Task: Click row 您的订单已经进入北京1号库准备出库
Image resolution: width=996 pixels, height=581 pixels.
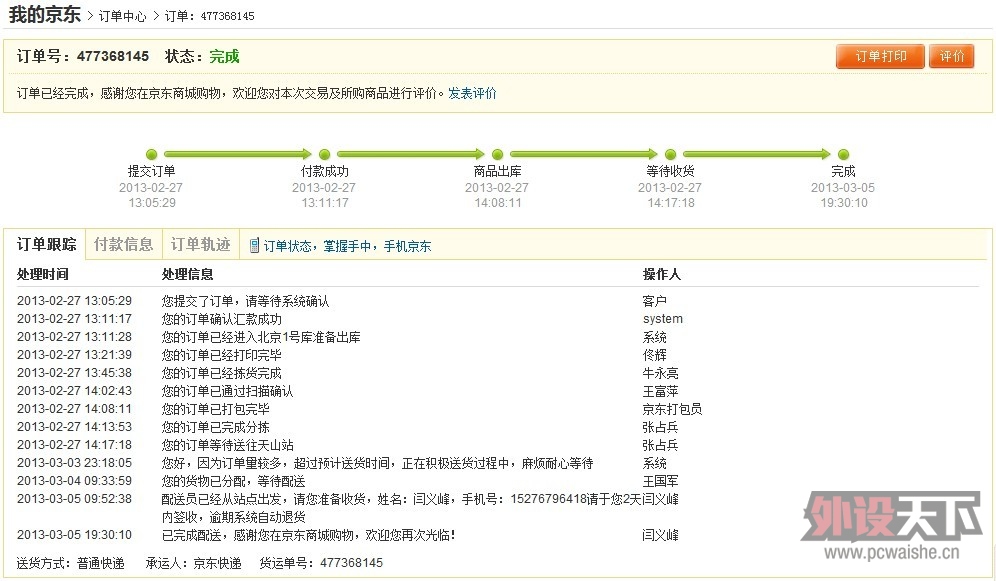Action: [497, 337]
